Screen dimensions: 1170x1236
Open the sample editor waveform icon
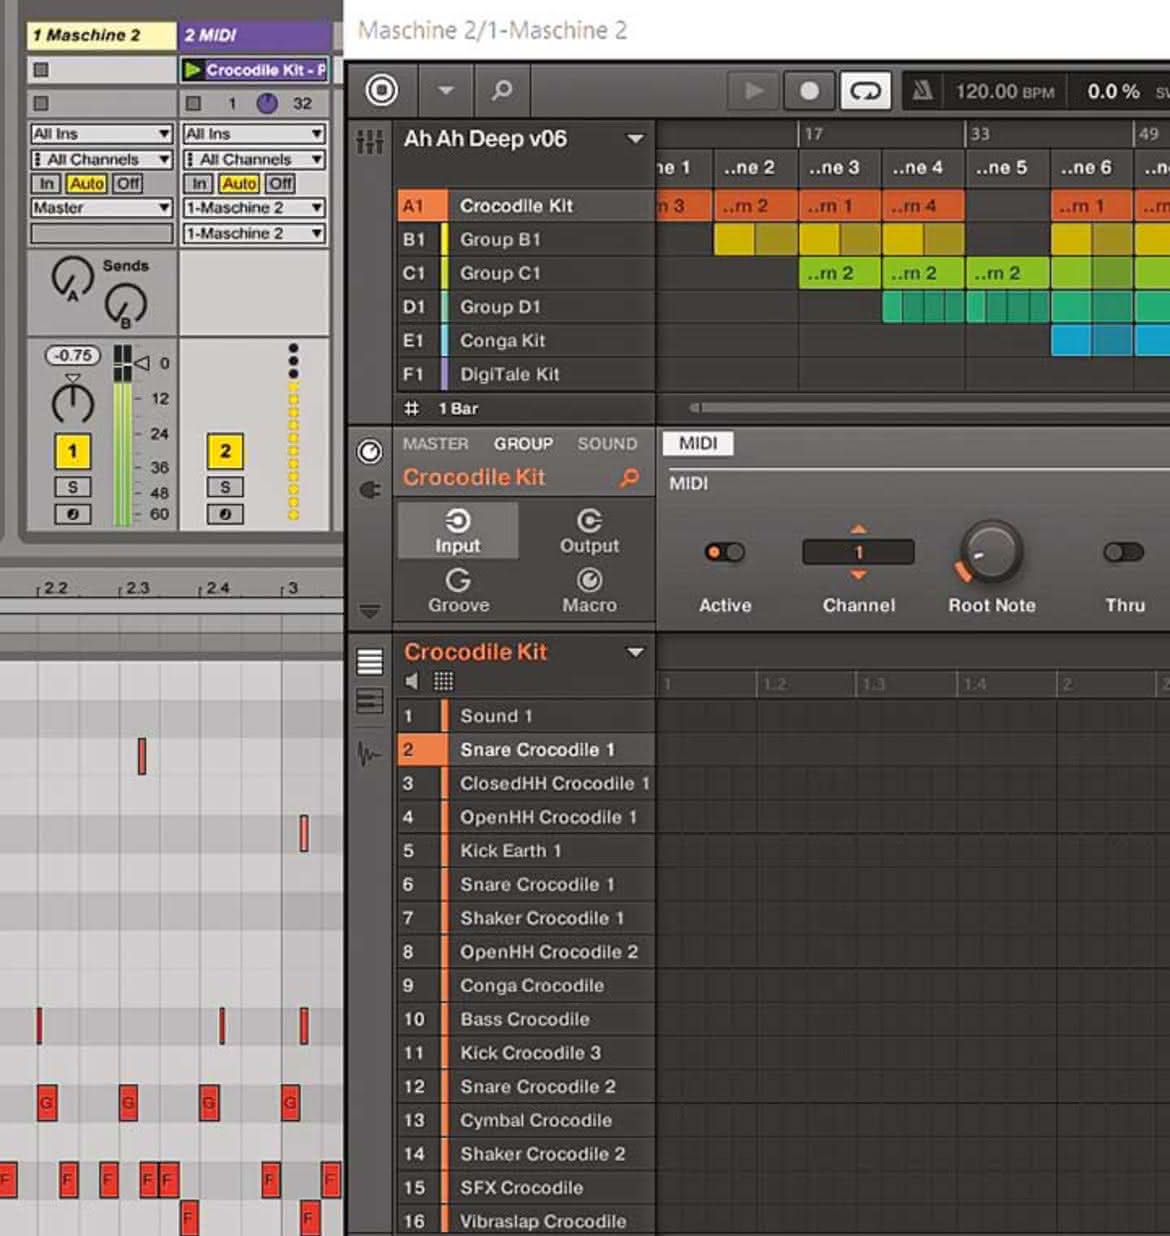pyautogui.click(x=370, y=753)
